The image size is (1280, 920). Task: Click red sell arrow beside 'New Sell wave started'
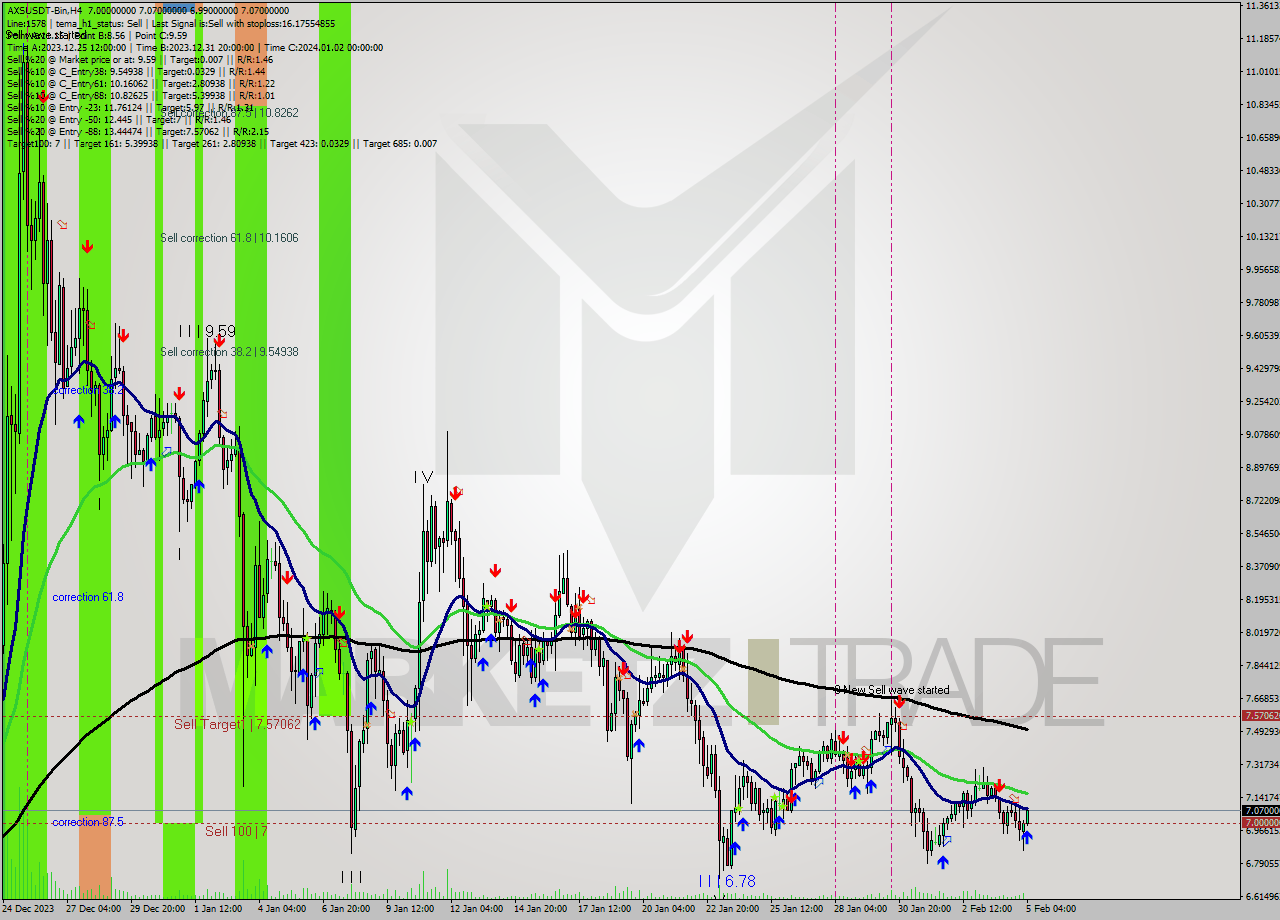point(899,703)
